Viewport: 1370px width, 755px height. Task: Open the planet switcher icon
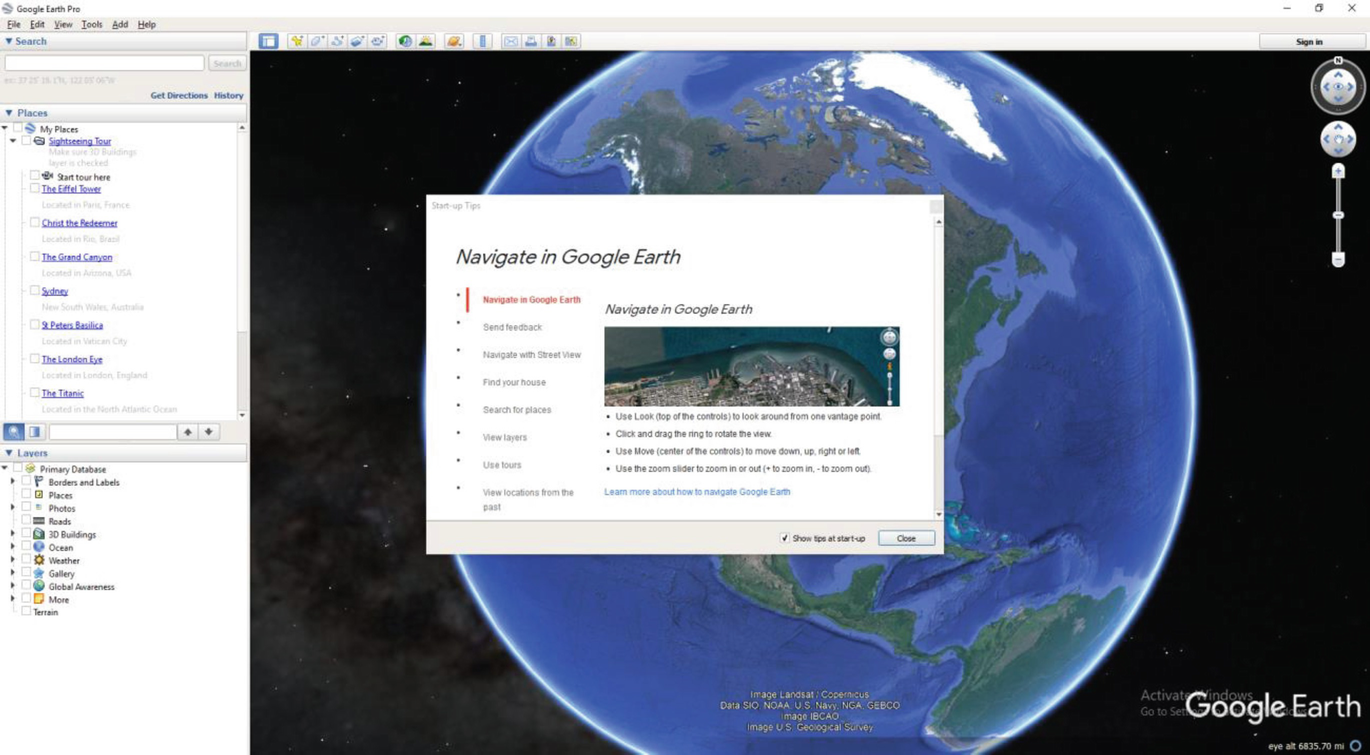point(454,41)
